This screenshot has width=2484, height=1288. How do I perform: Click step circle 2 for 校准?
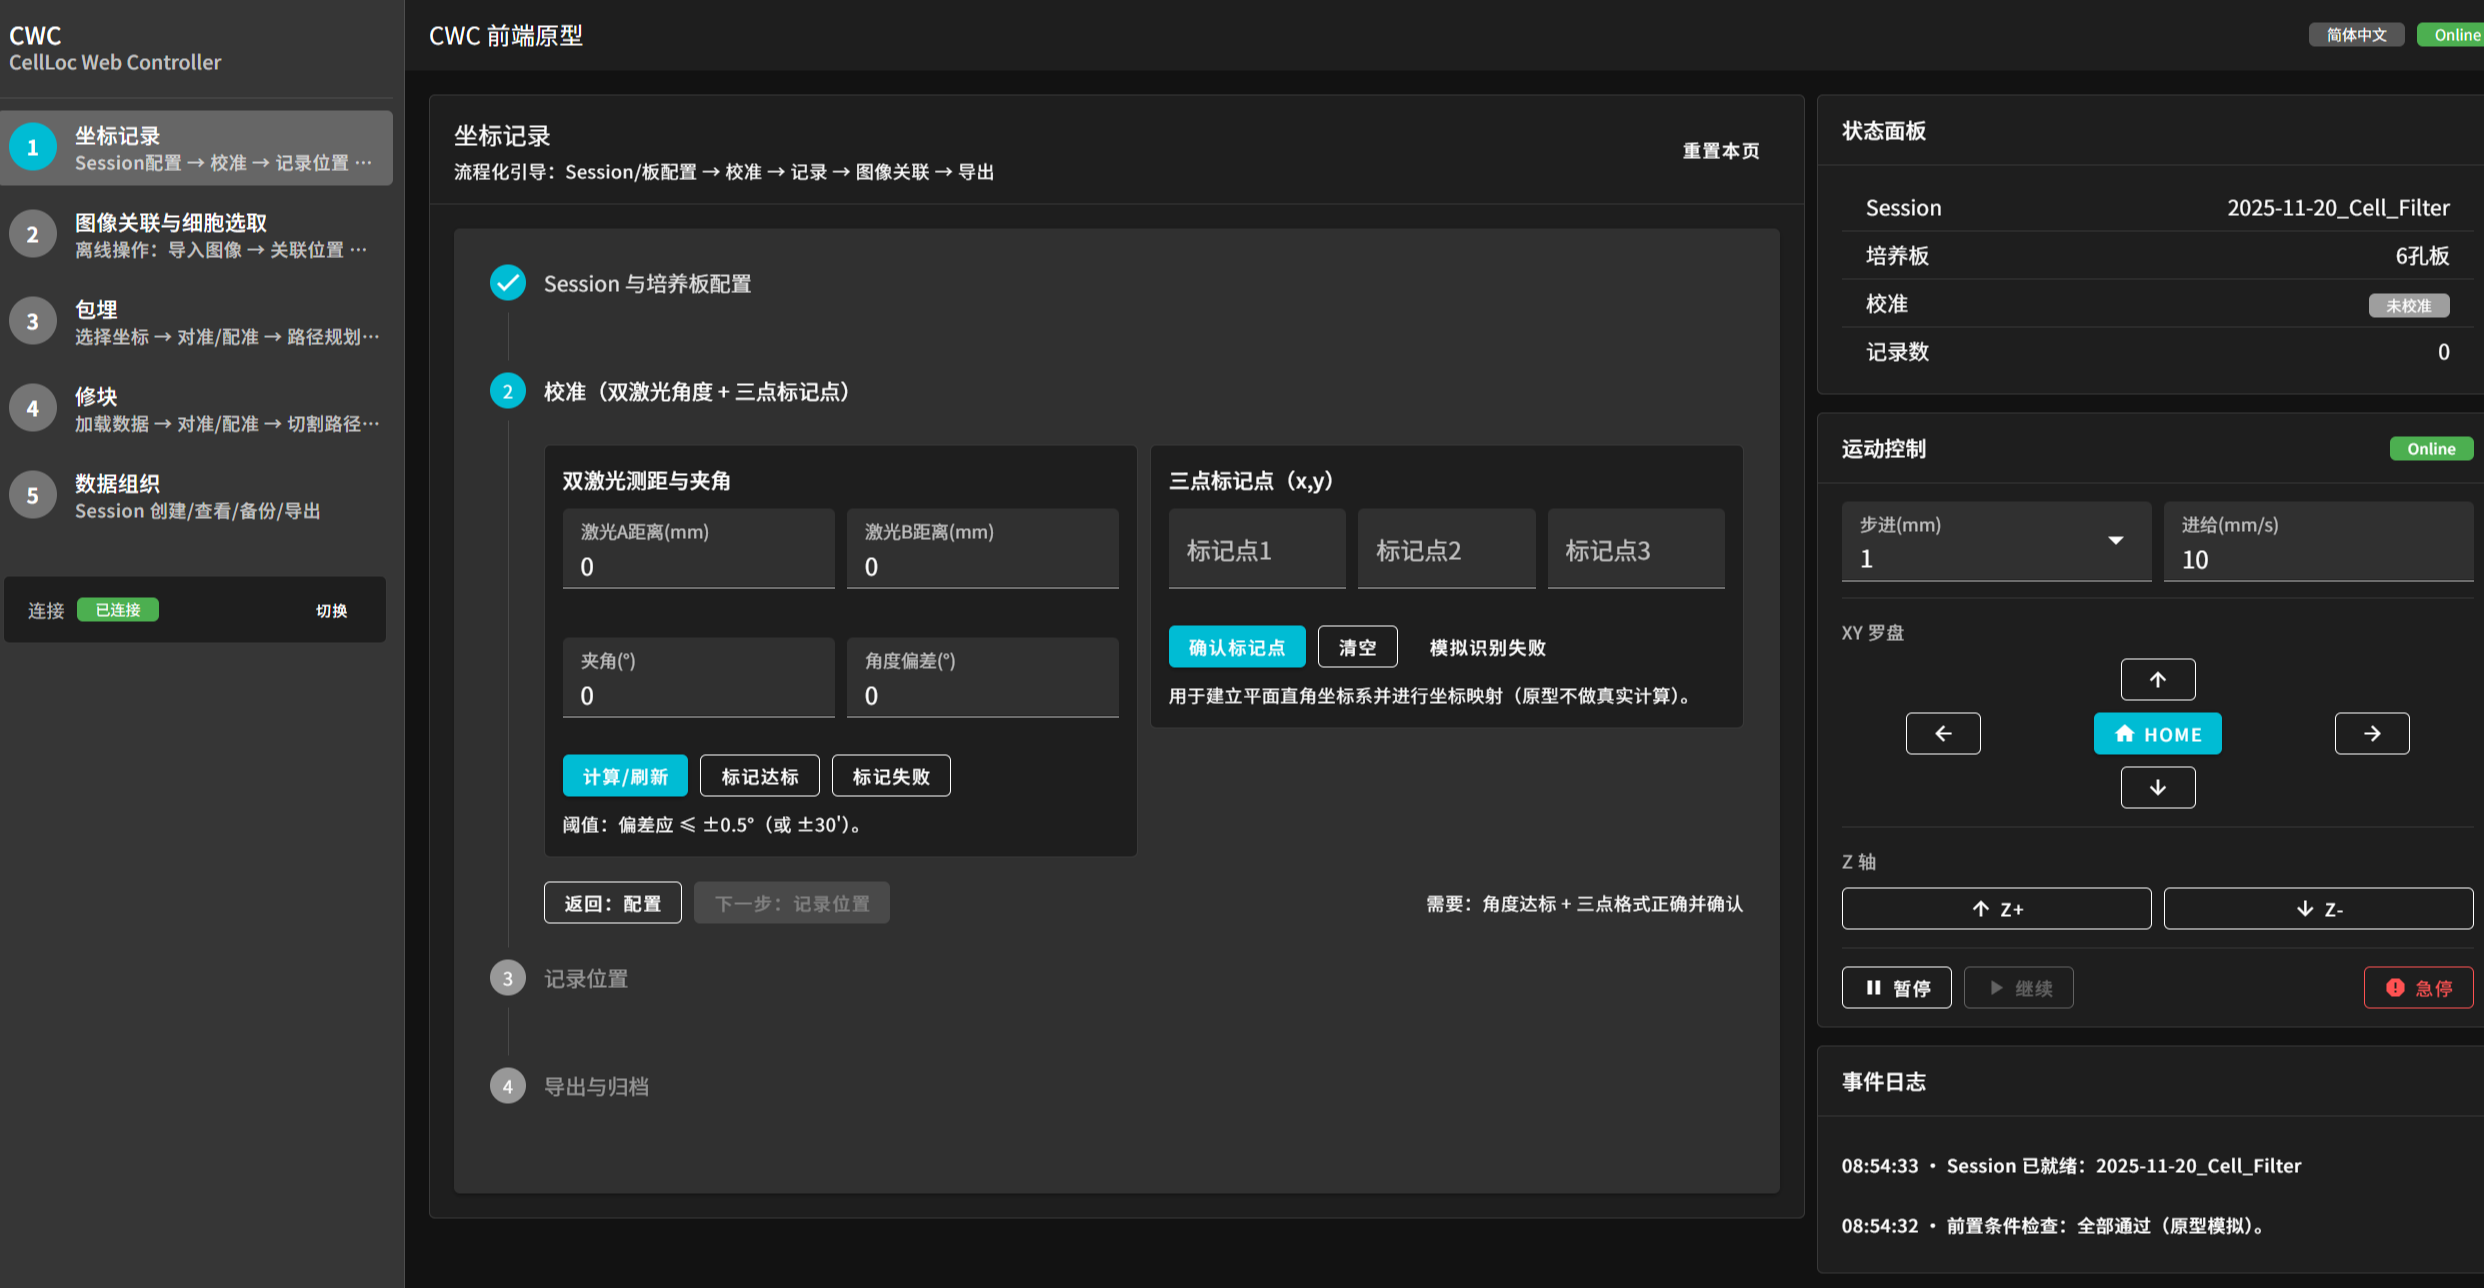coord(508,392)
